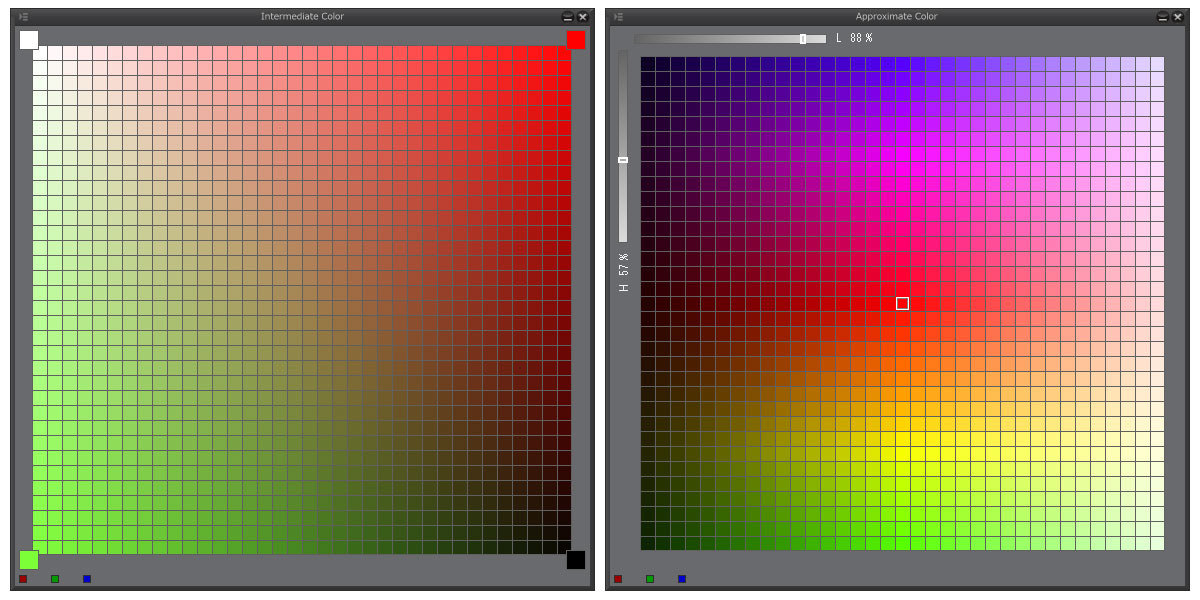
Task: Click the red indicator in Approximate Color
Action: 618,579
